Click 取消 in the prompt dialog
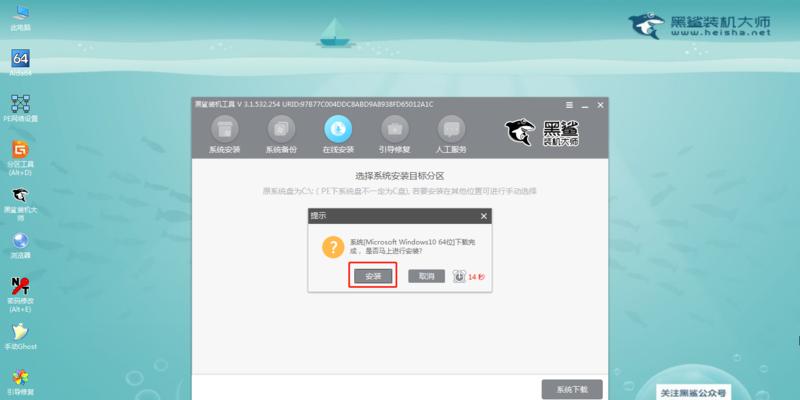 click(x=427, y=276)
